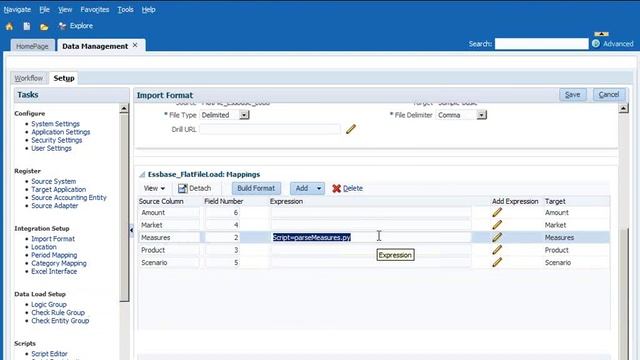Viewport: 640px width, 360px height.
Task: Click the Add button
Action: click(x=302, y=188)
